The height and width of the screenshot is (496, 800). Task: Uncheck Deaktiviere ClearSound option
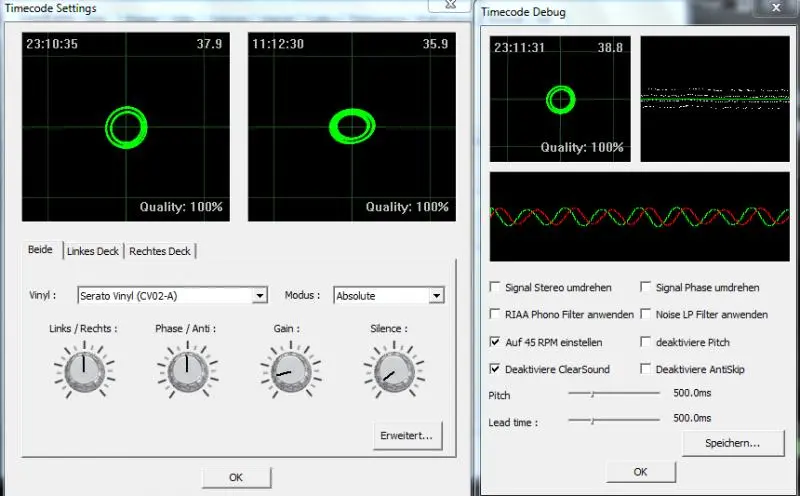pyautogui.click(x=496, y=369)
